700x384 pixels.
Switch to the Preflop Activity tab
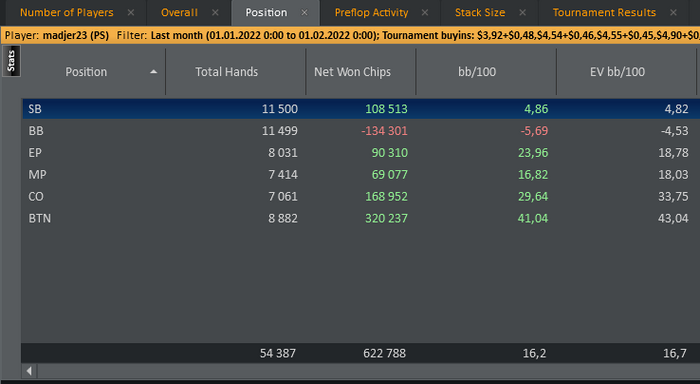371,13
